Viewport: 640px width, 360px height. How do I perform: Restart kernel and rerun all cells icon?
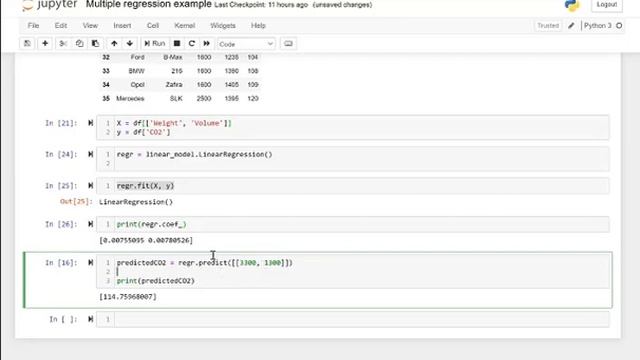click(x=207, y=44)
